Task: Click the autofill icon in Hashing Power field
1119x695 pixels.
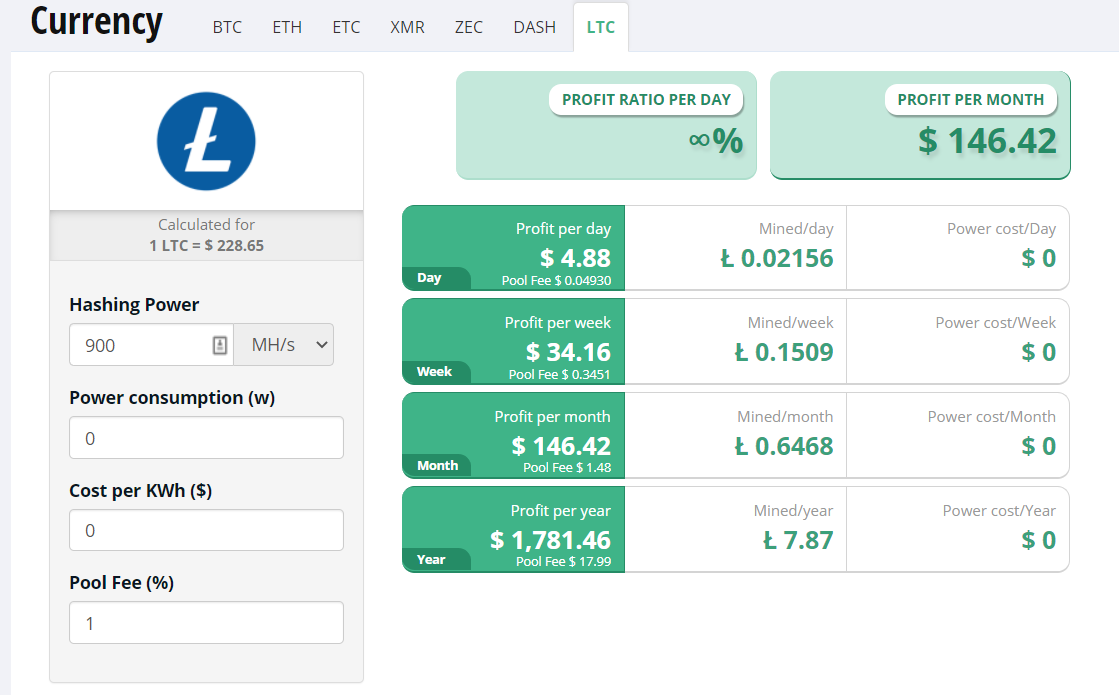Action: tap(220, 345)
